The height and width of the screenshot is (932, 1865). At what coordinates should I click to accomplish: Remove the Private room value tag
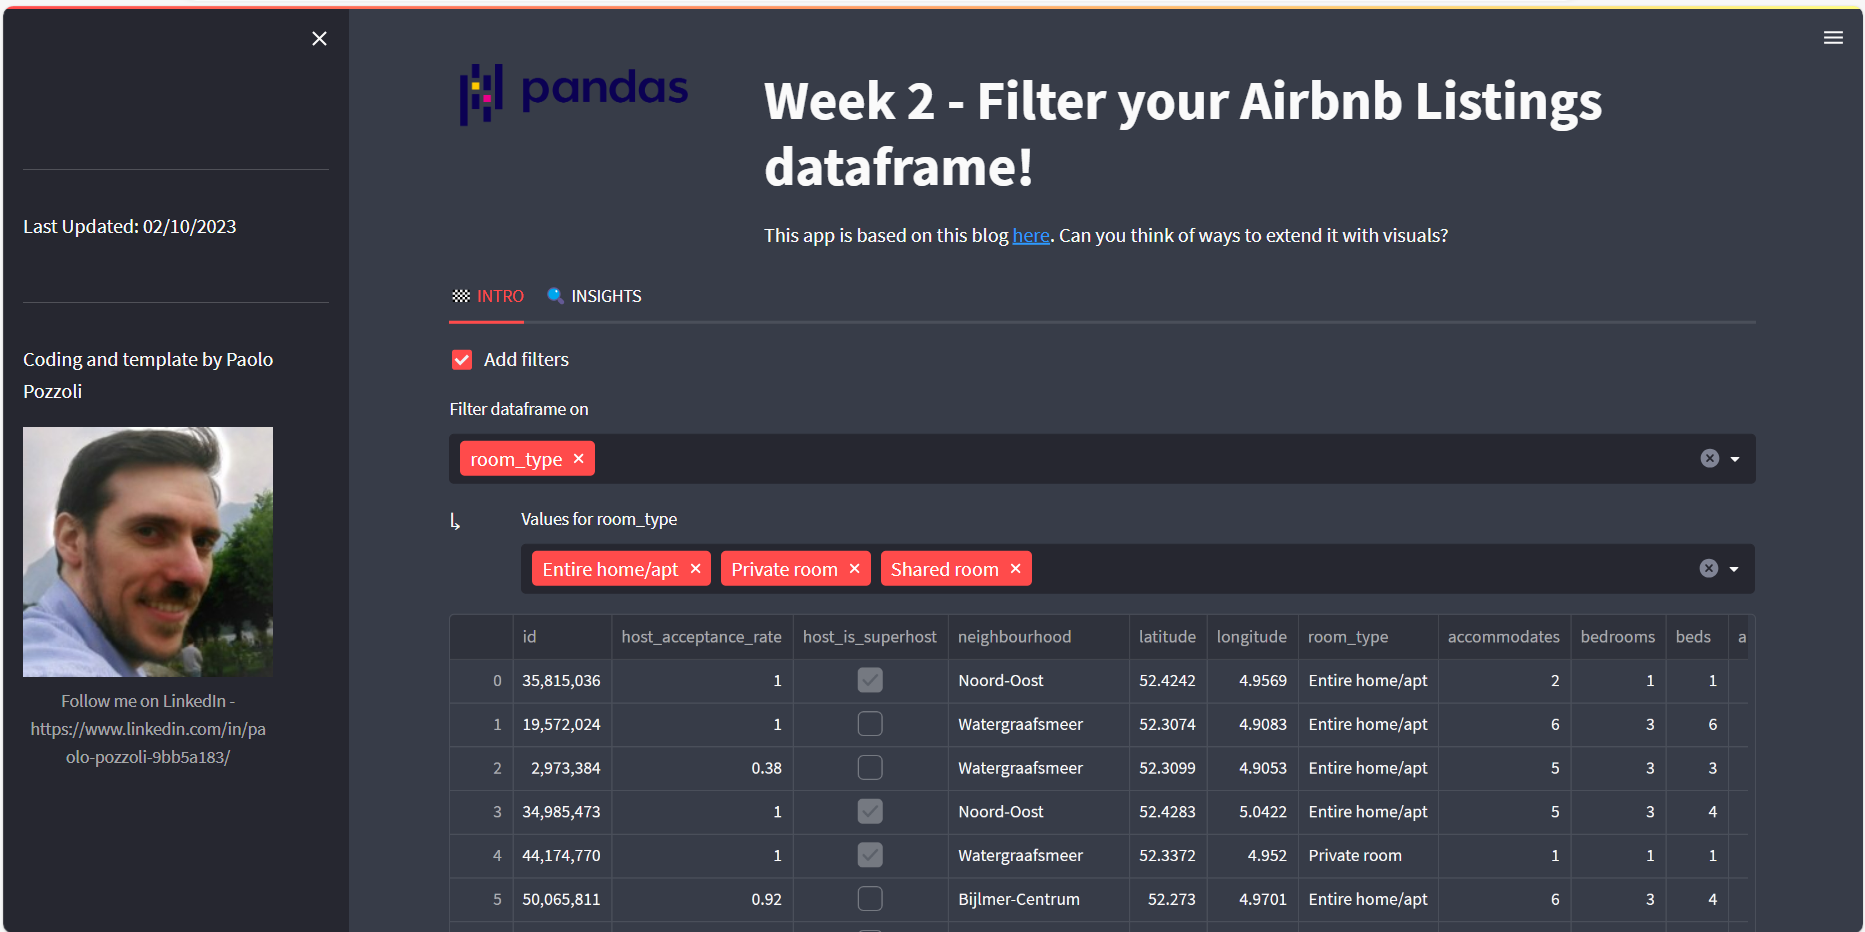coord(854,568)
